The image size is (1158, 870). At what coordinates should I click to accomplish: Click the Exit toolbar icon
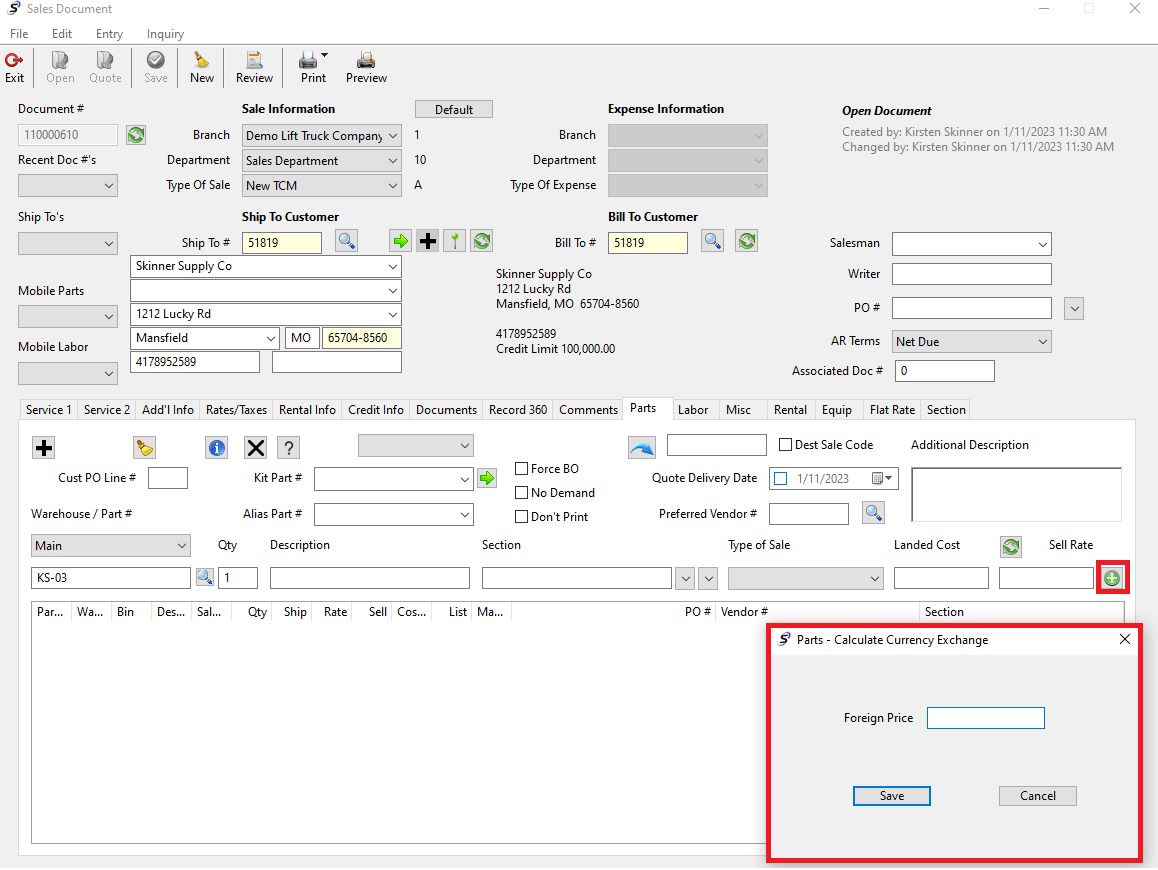click(14, 67)
